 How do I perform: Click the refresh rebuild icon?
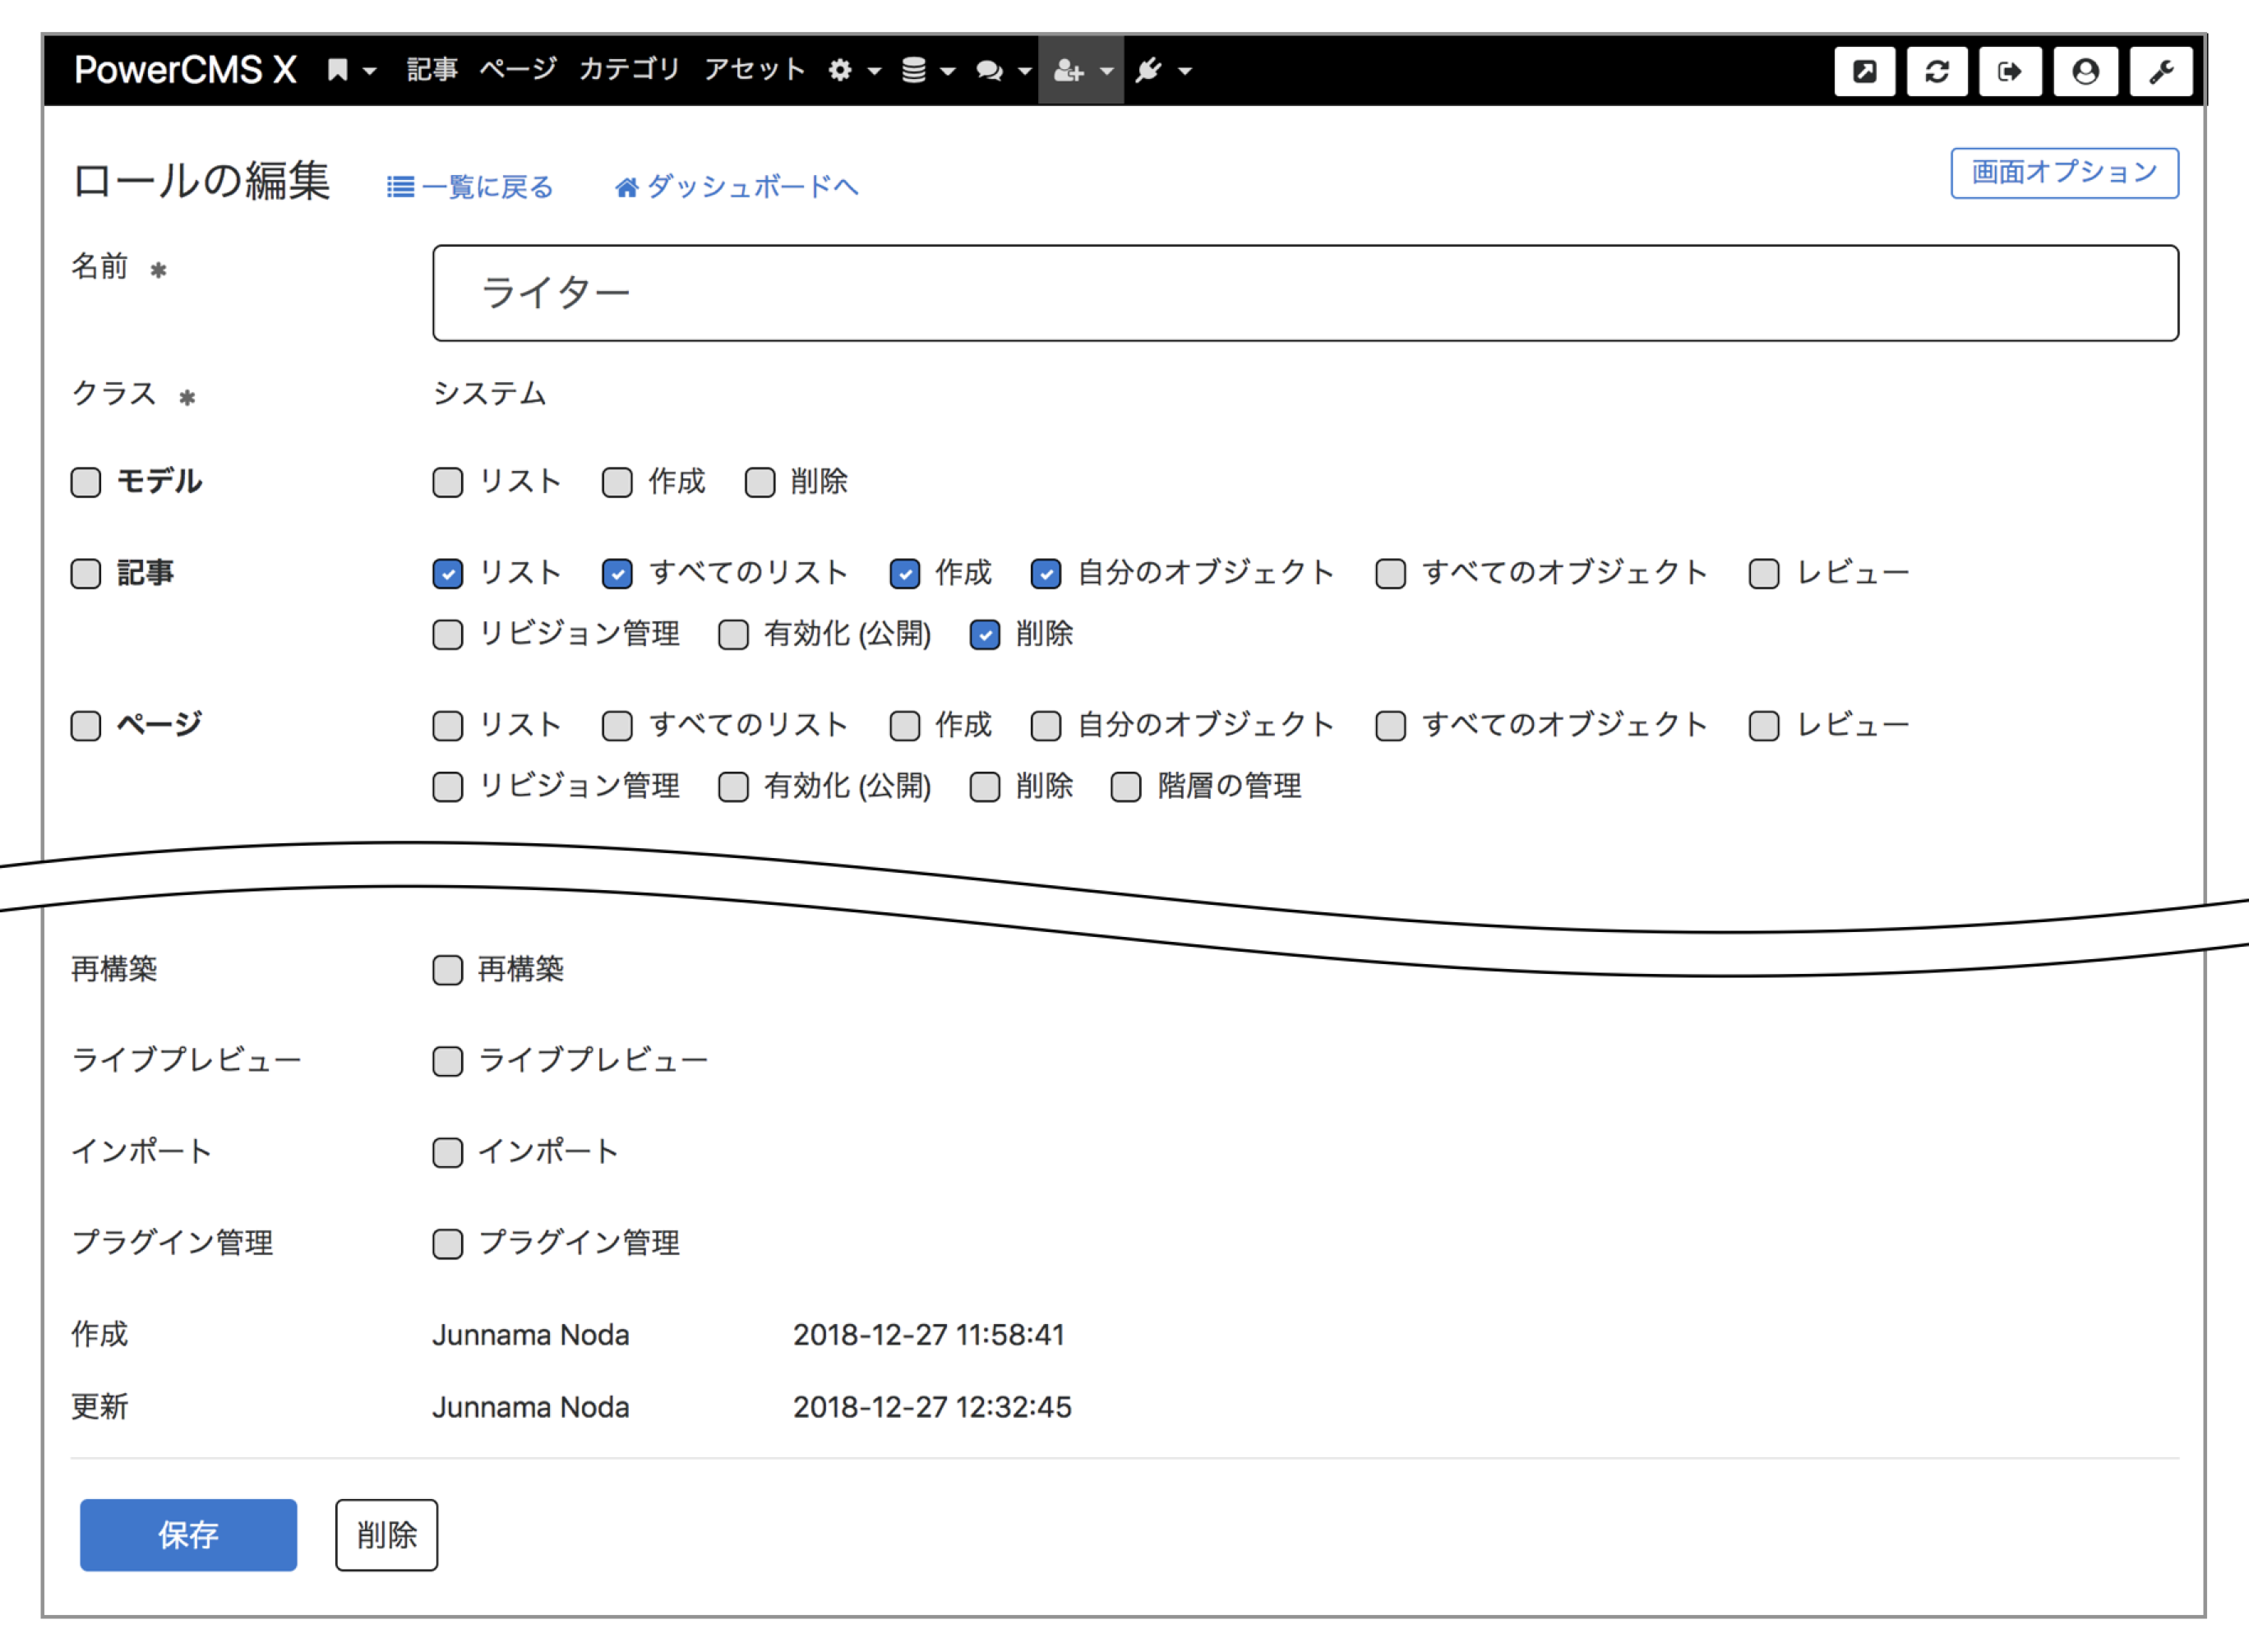[x=1937, y=71]
